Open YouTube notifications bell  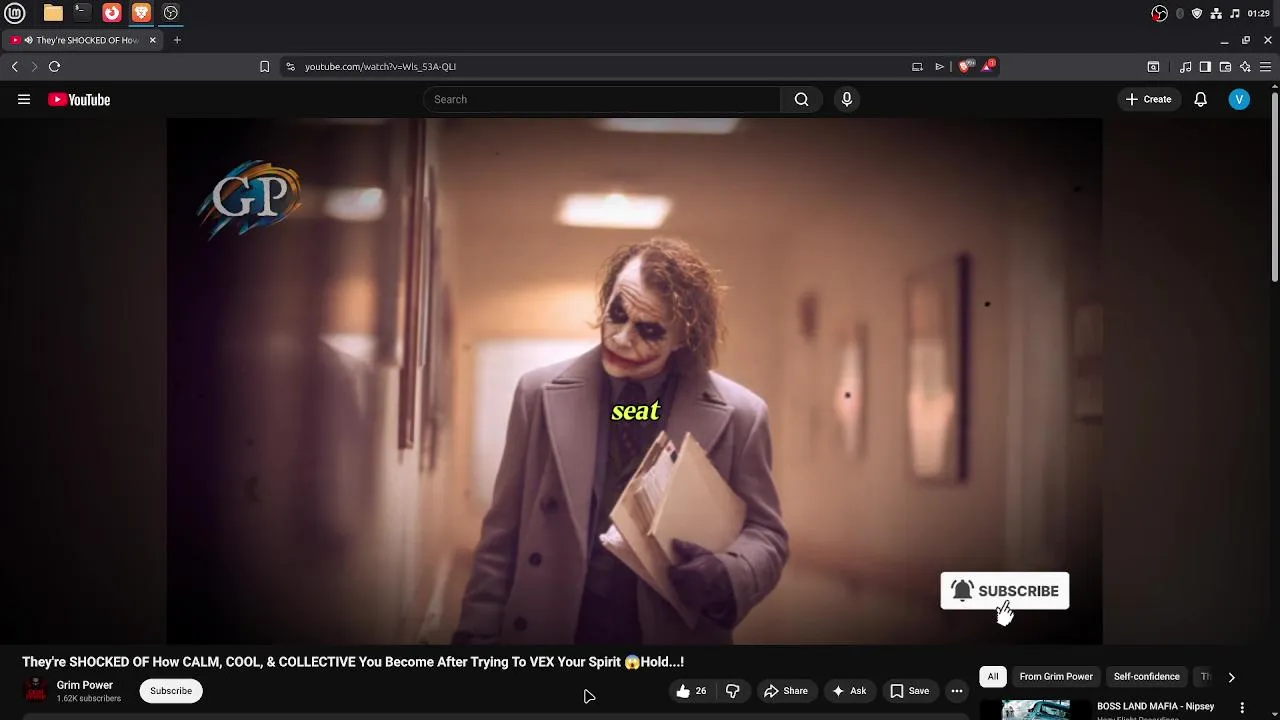1201,99
